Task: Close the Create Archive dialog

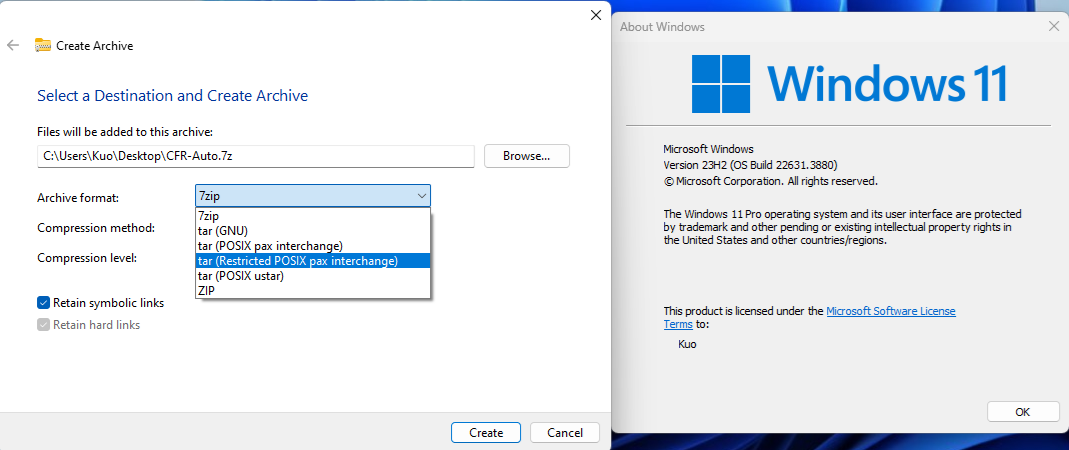Action: click(x=595, y=14)
